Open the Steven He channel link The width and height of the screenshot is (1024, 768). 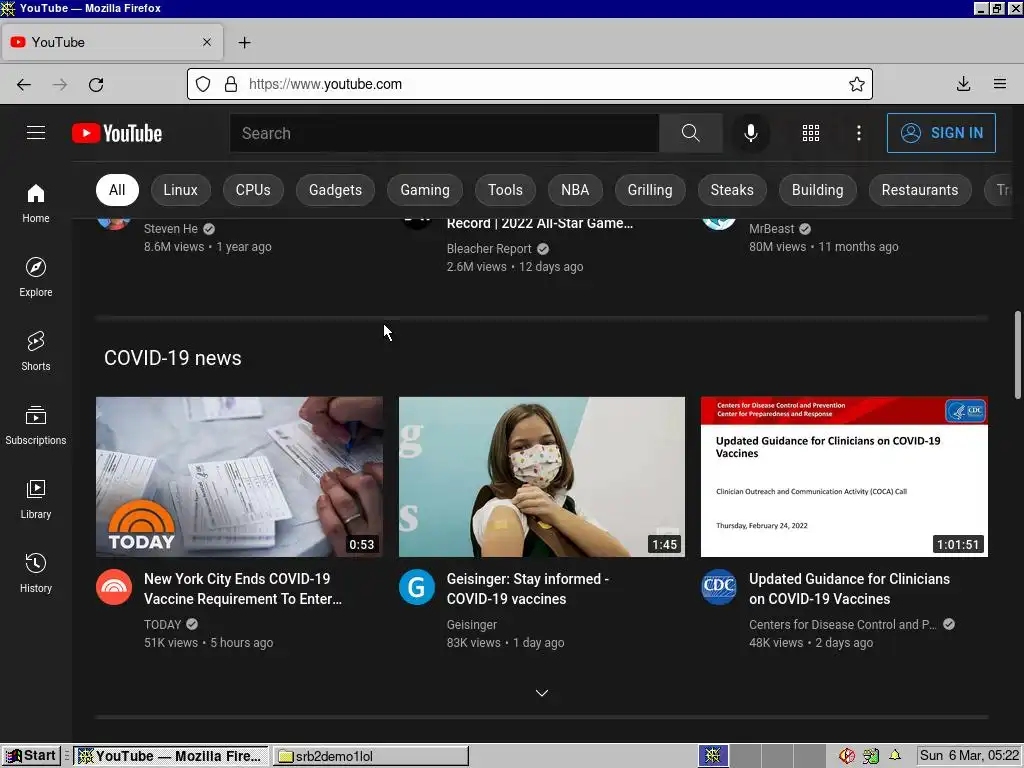coord(170,229)
